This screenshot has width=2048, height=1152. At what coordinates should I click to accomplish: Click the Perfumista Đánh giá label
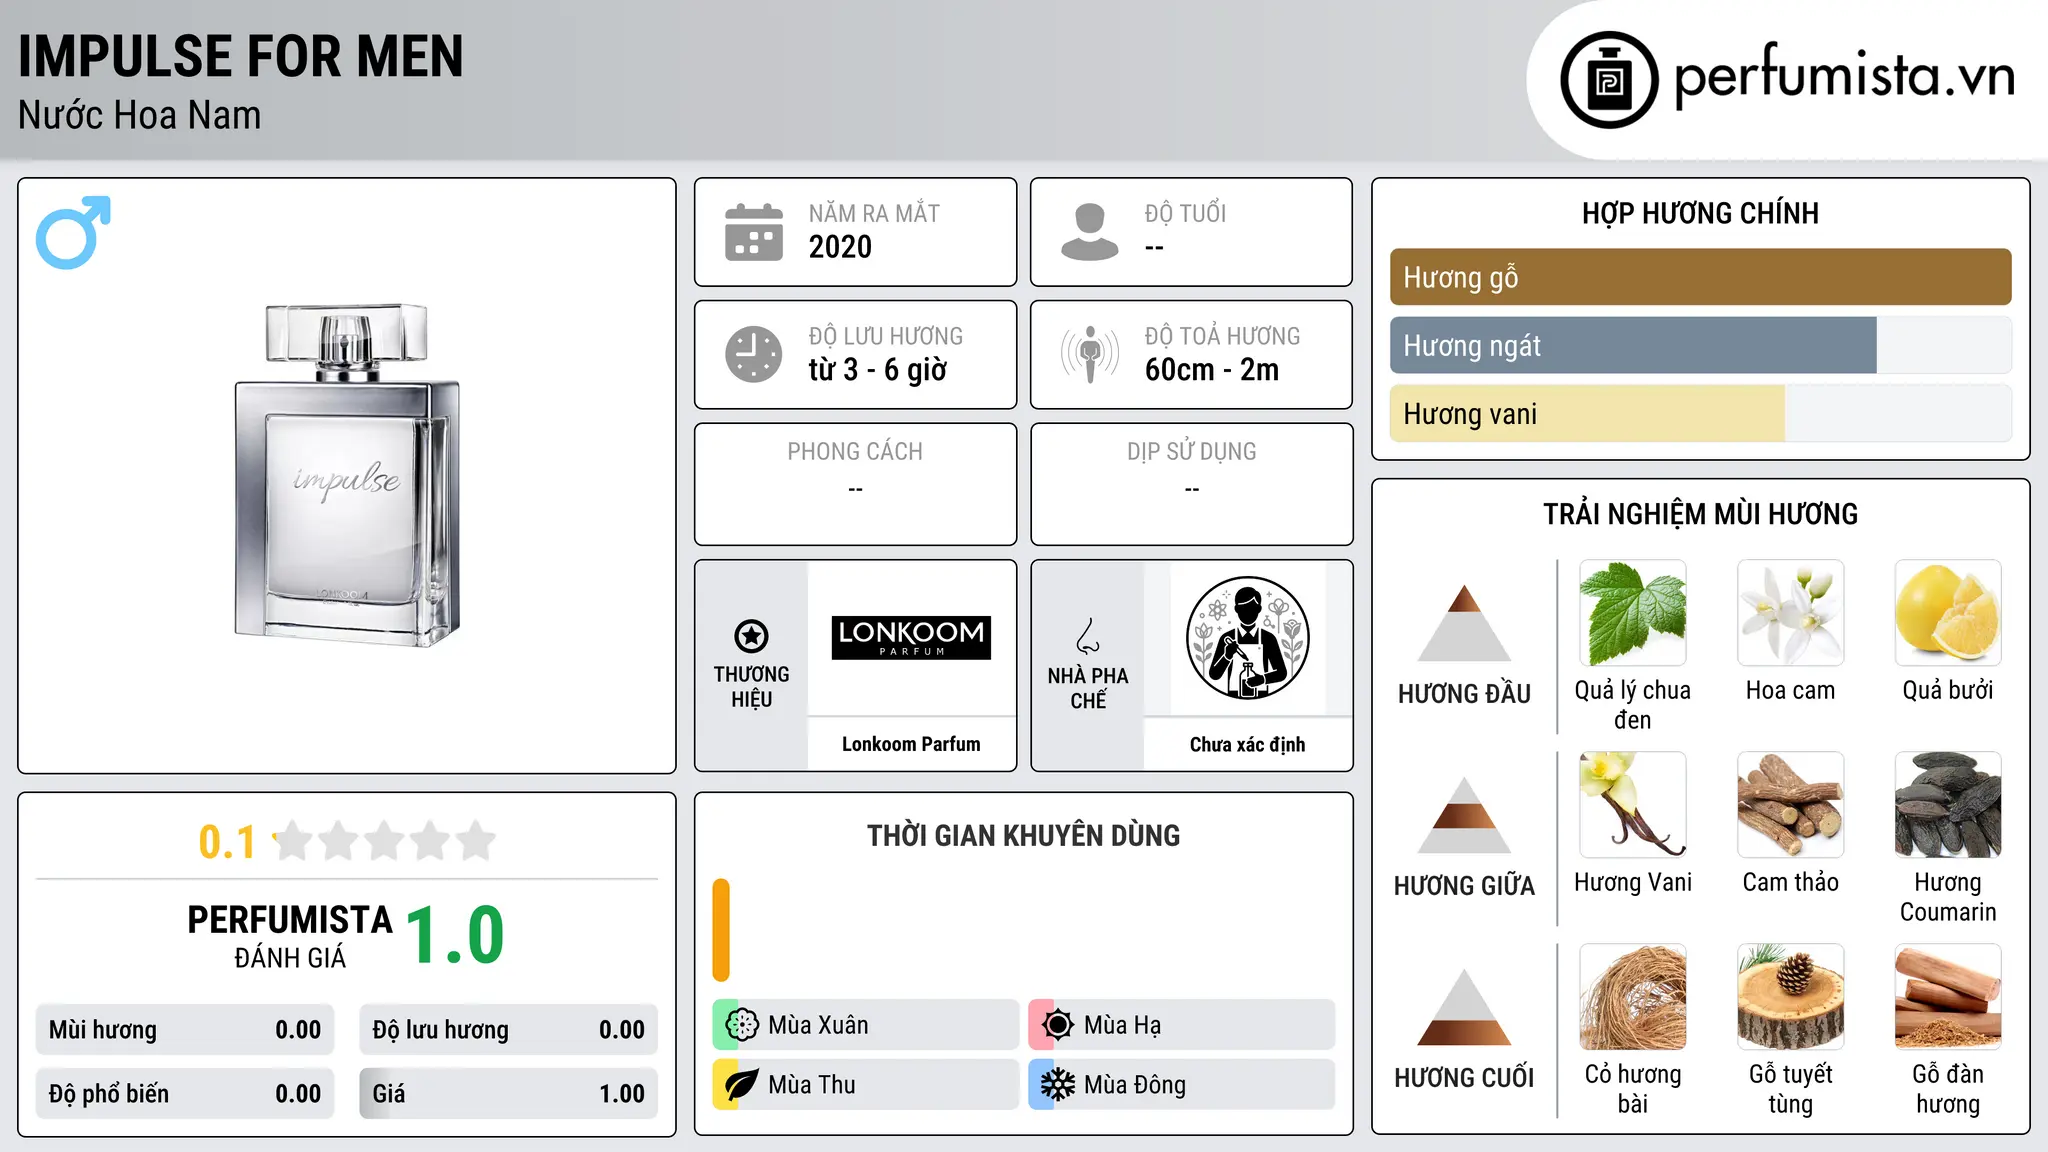click(290, 936)
